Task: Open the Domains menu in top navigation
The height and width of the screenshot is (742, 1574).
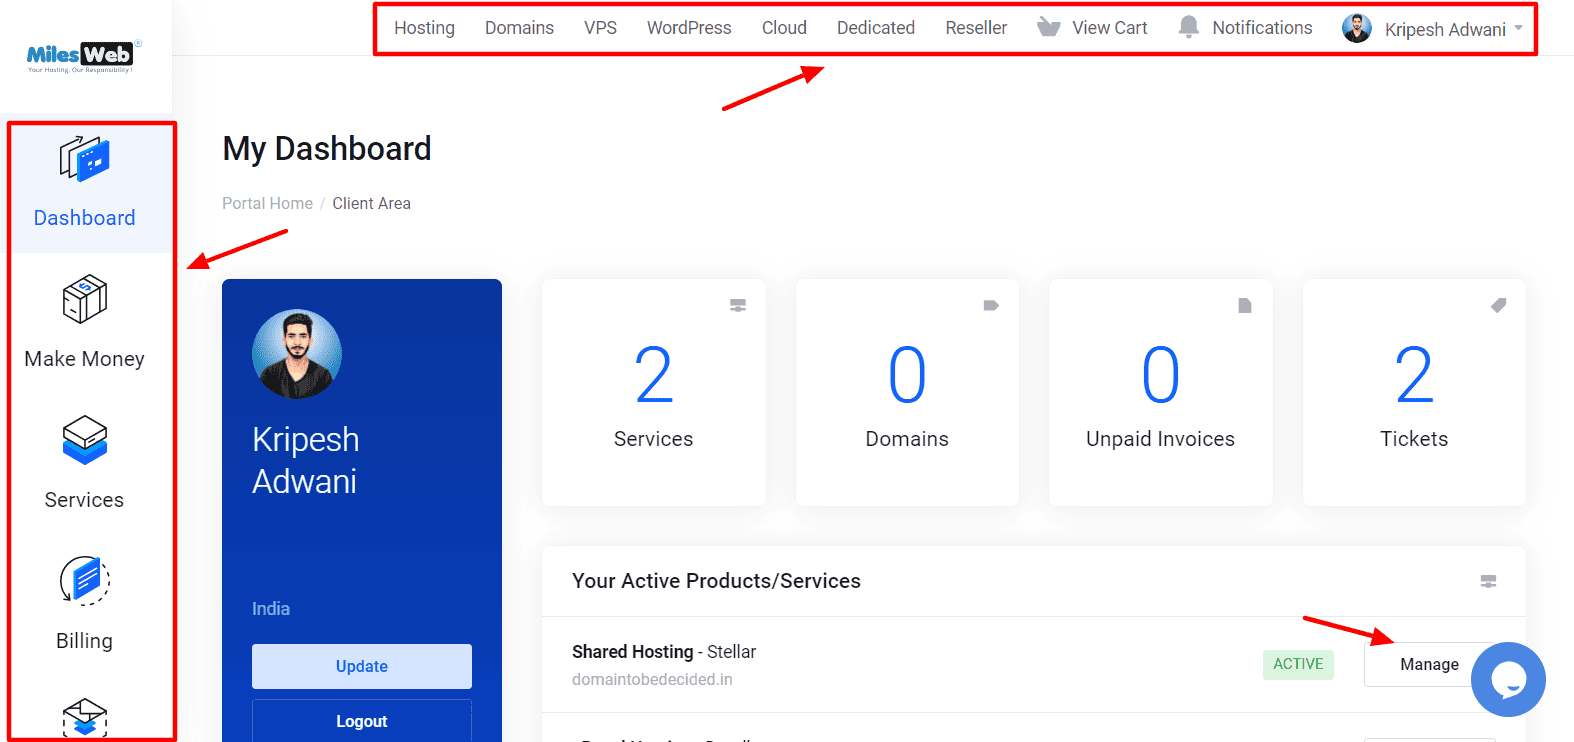Action: [519, 28]
